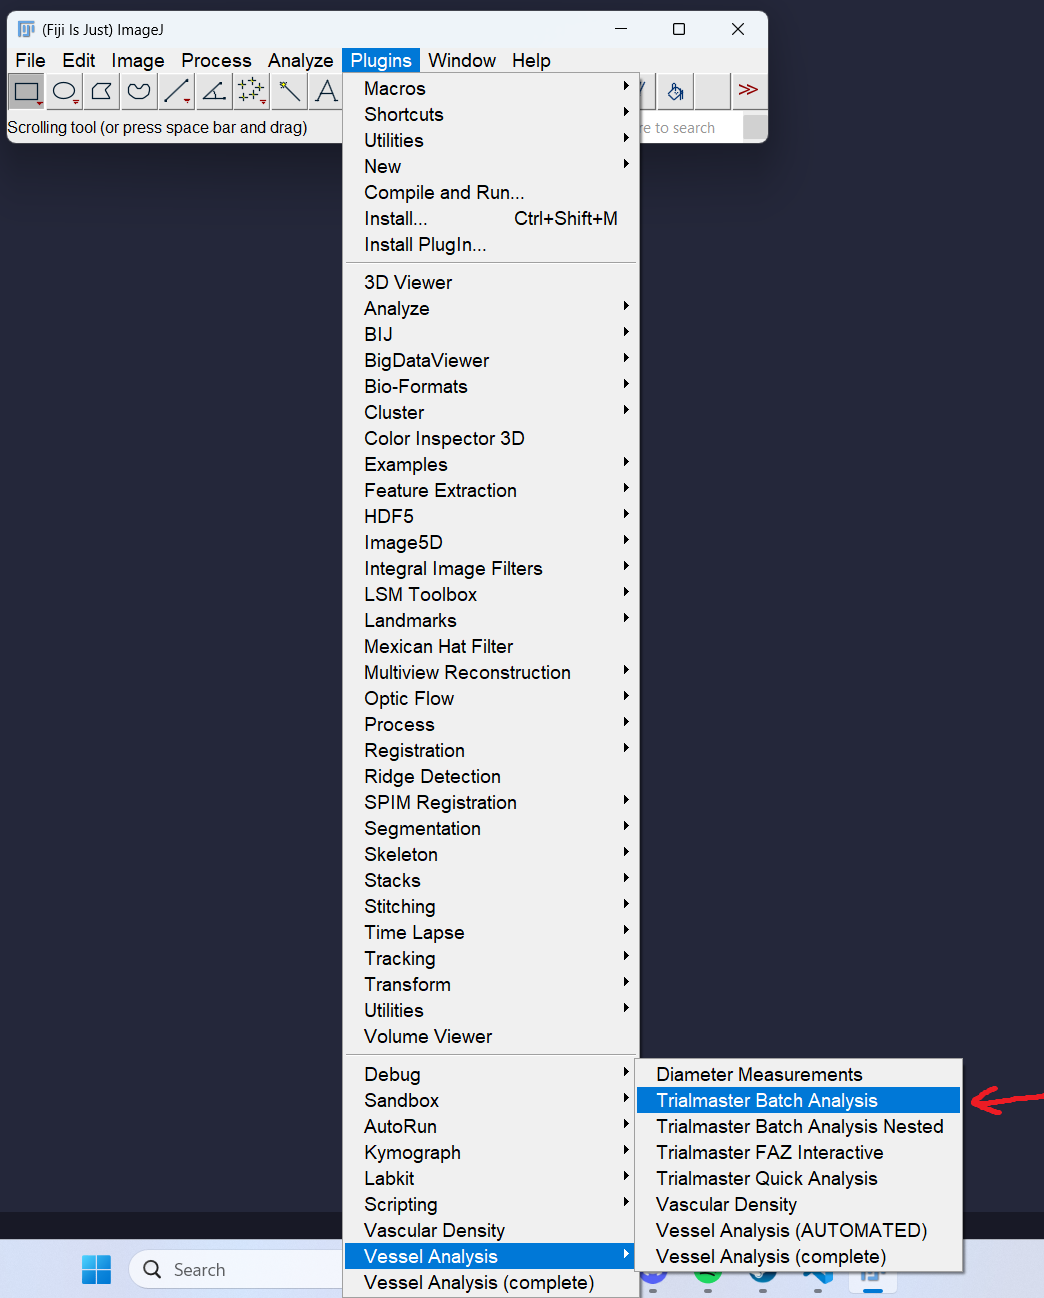Select the Wand tracing tool

pyautogui.click(x=289, y=92)
